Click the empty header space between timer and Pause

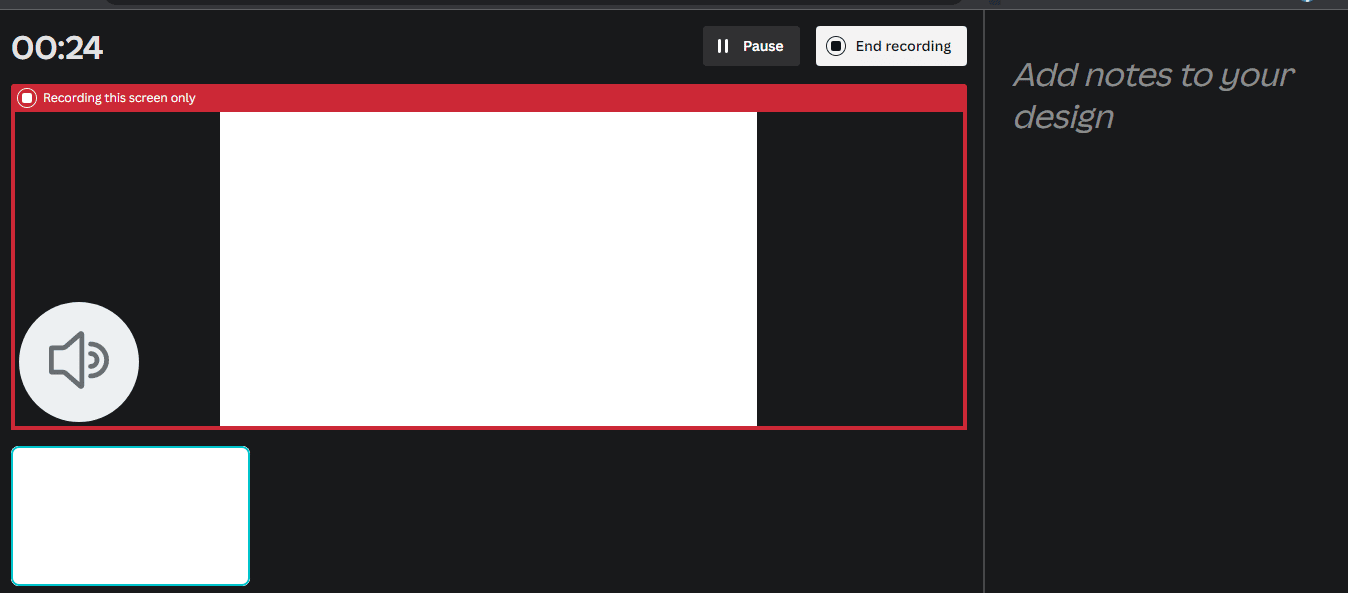click(400, 46)
